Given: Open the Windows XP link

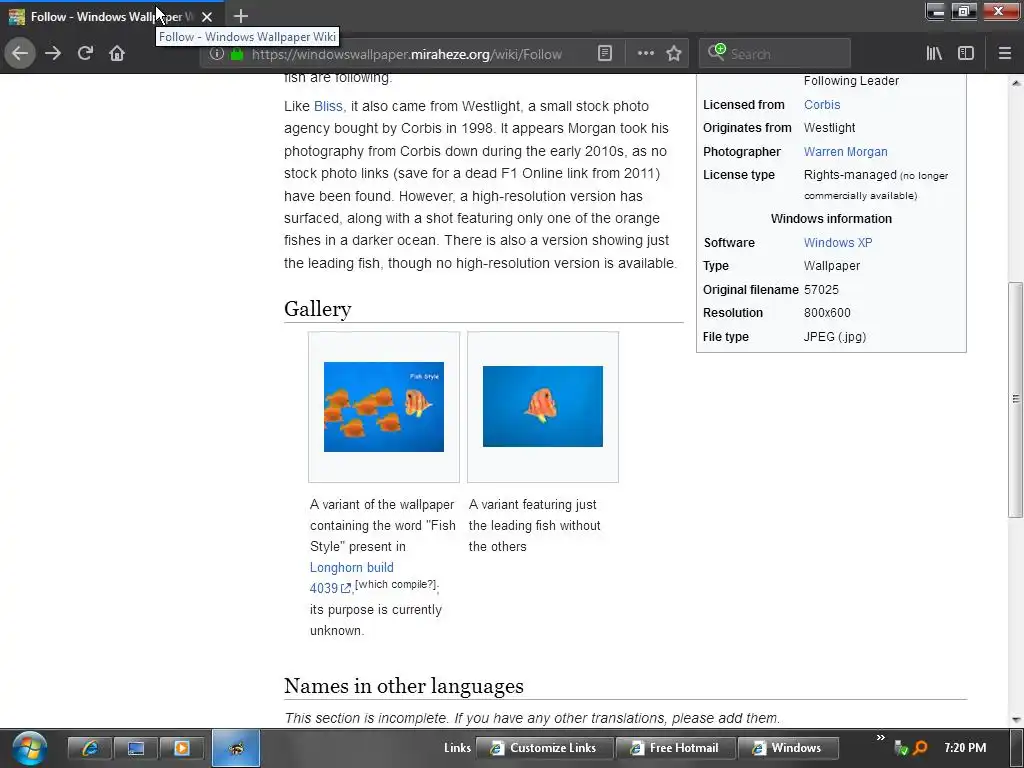Looking at the screenshot, I should tap(838, 242).
